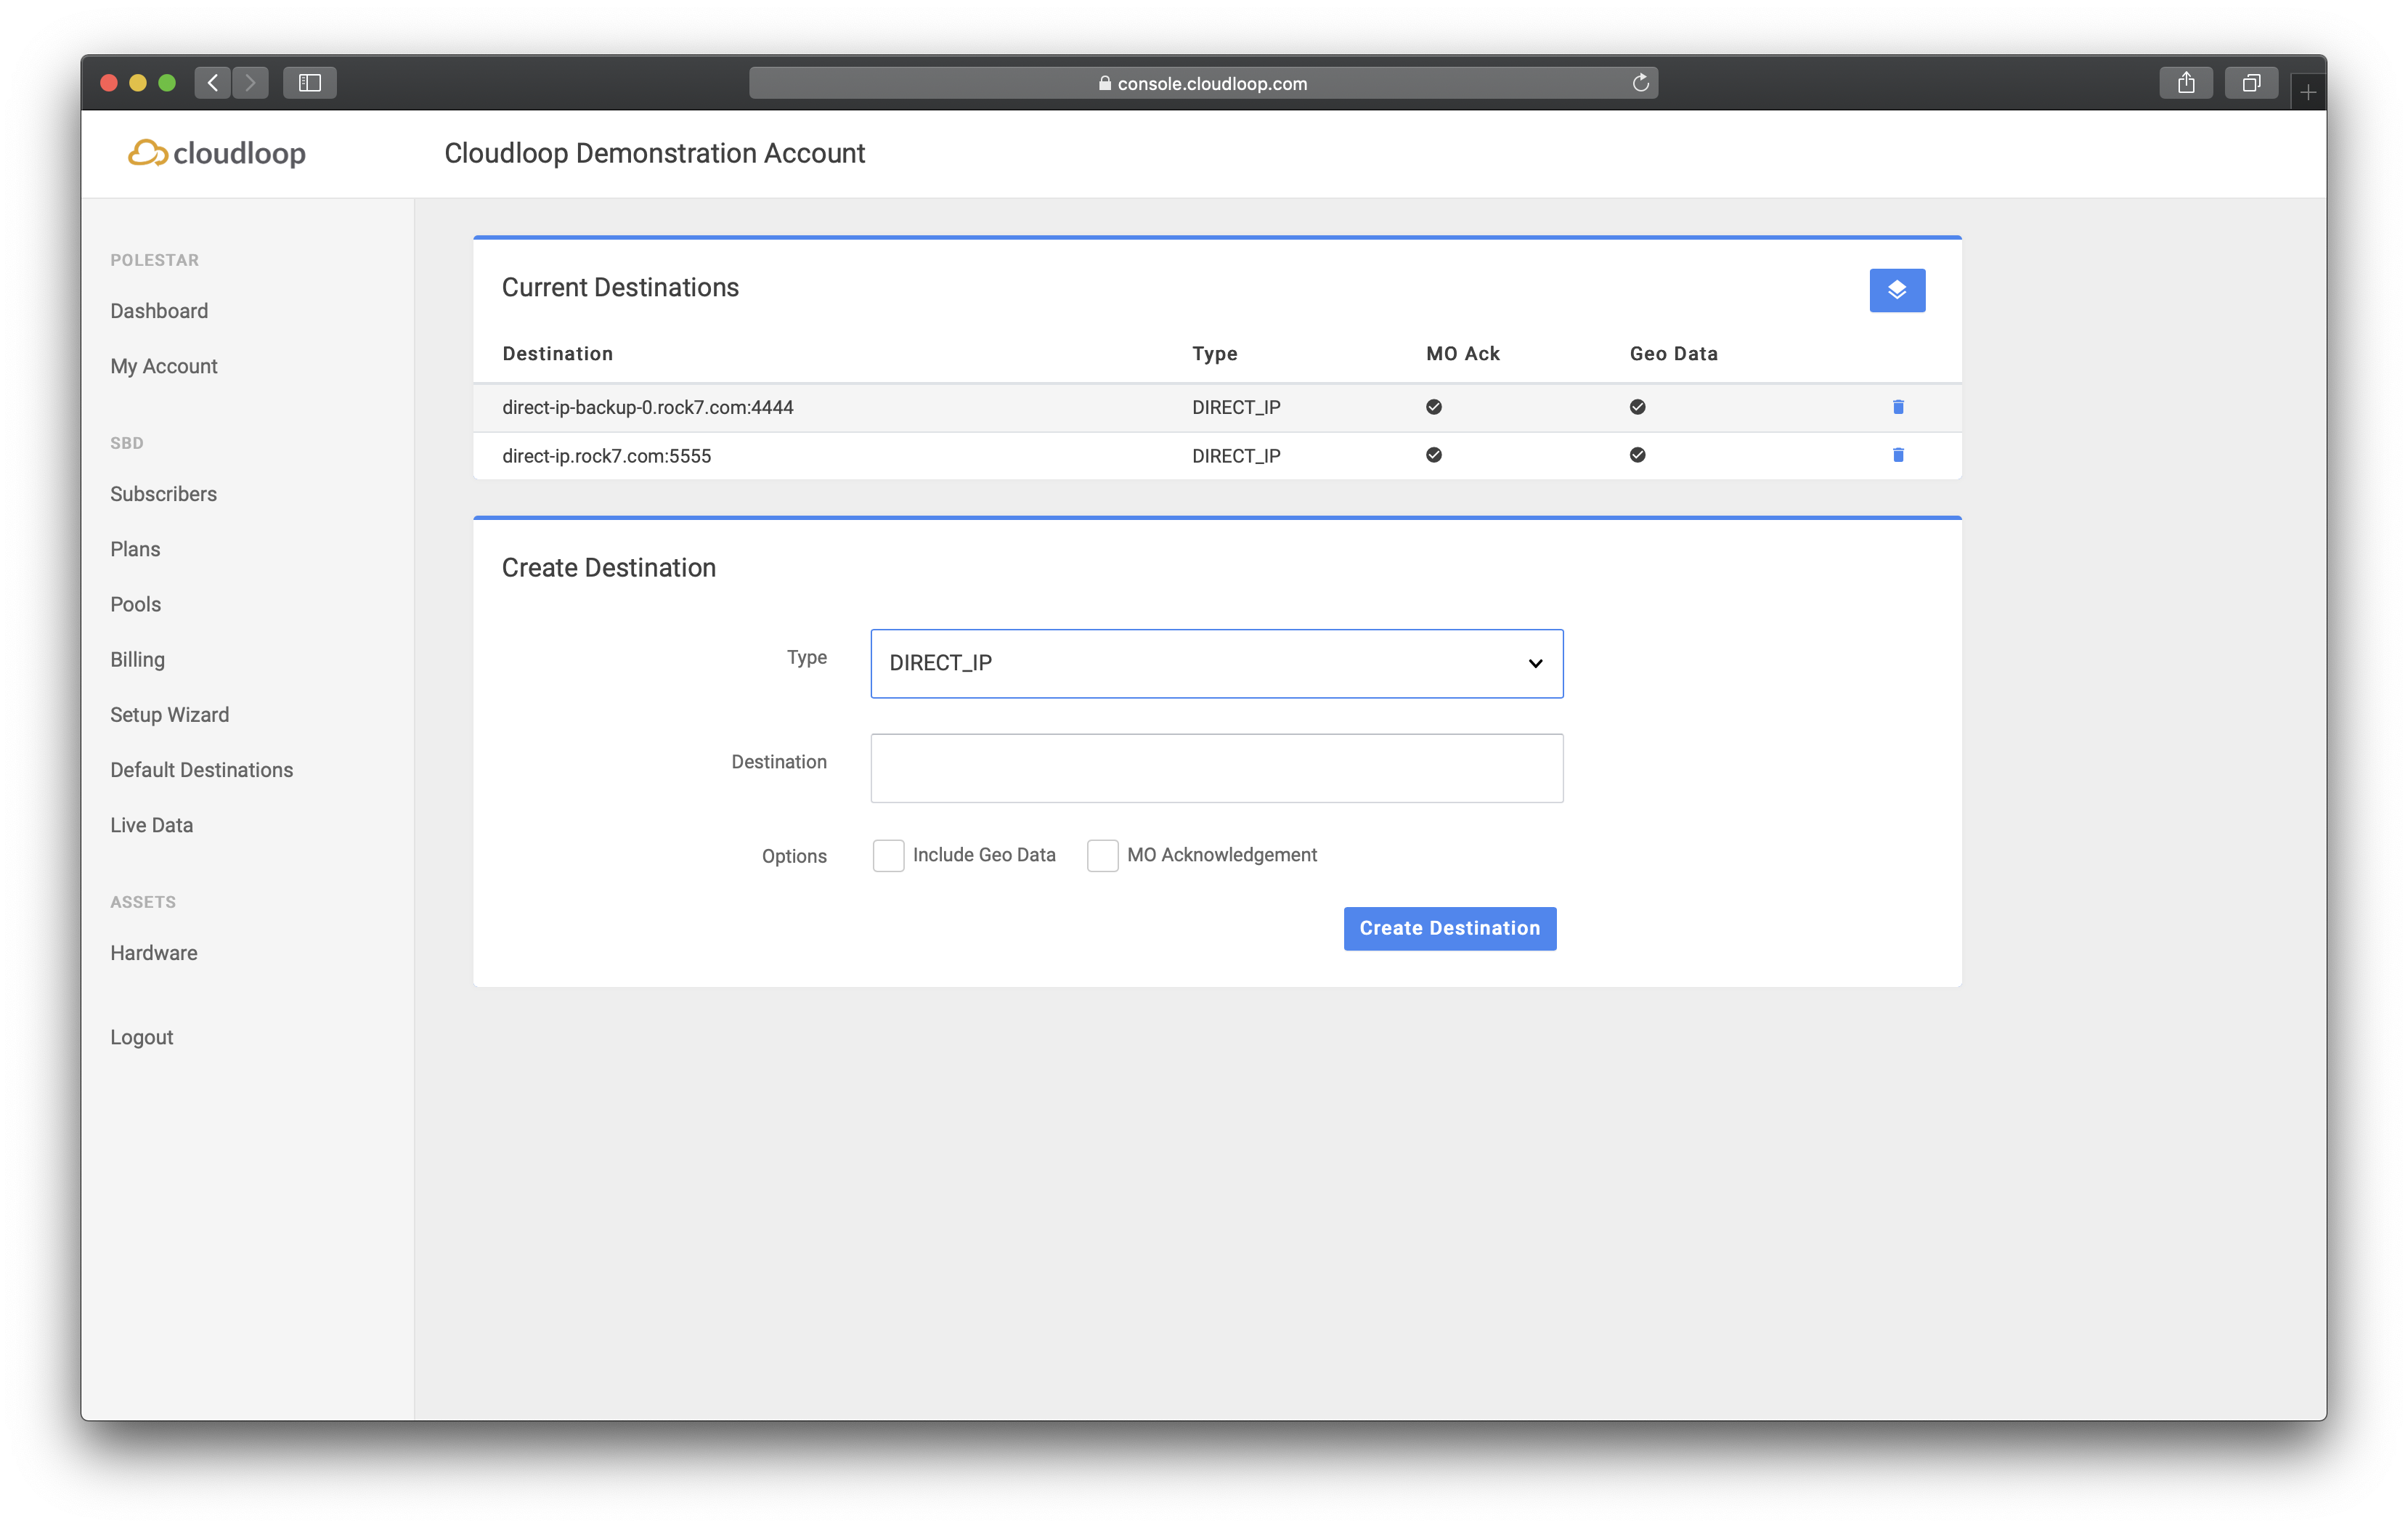Check the MO Acknowledgement option

tap(1102, 855)
